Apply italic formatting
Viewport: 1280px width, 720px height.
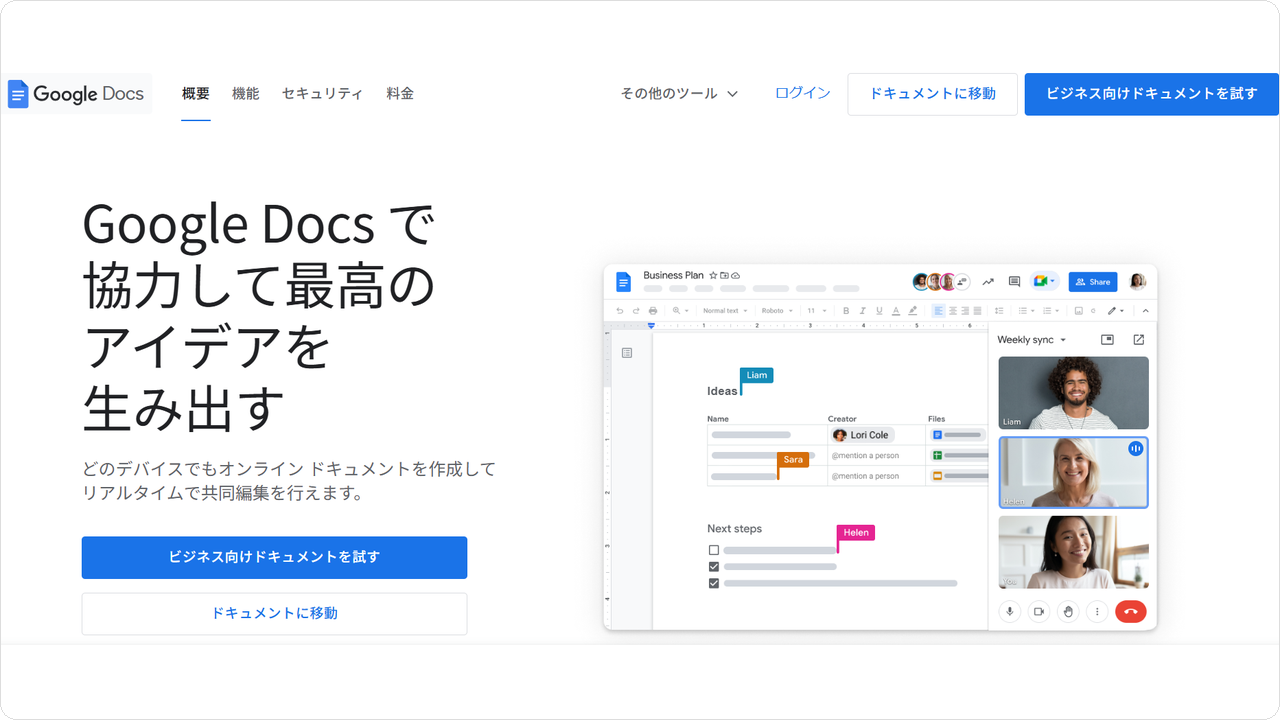862,311
